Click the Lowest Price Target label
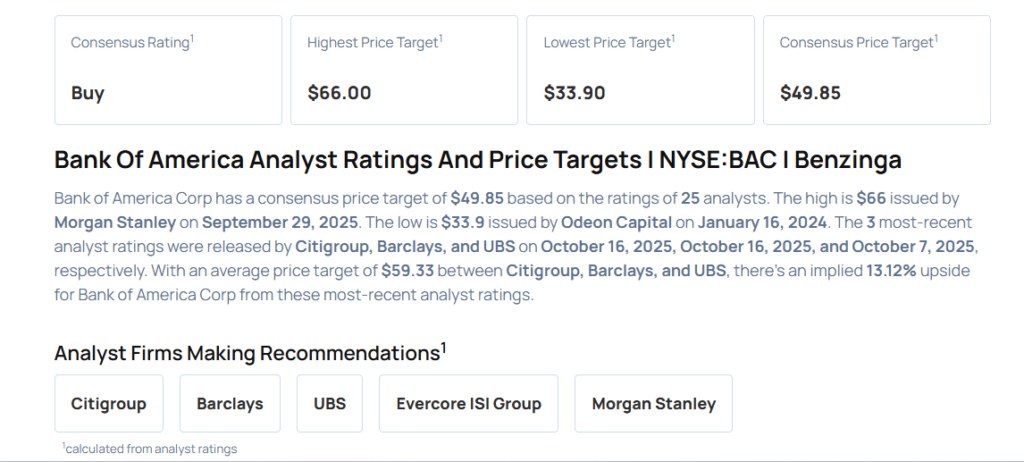The width and height of the screenshot is (1024, 462). 607,43
